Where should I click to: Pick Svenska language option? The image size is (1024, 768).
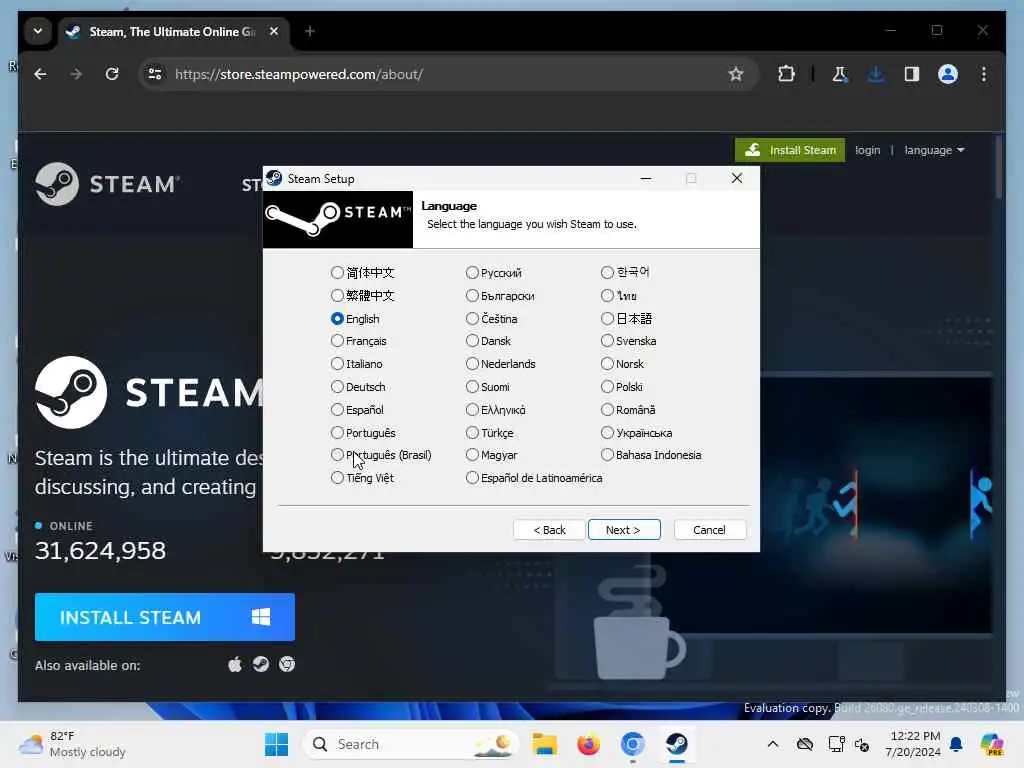point(607,341)
